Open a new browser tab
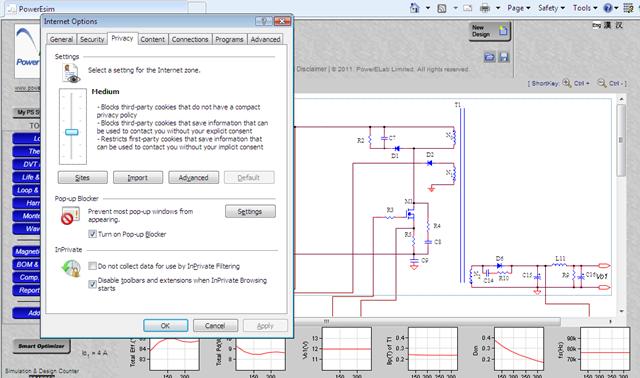640x378 pixels. tap(197, 8)
